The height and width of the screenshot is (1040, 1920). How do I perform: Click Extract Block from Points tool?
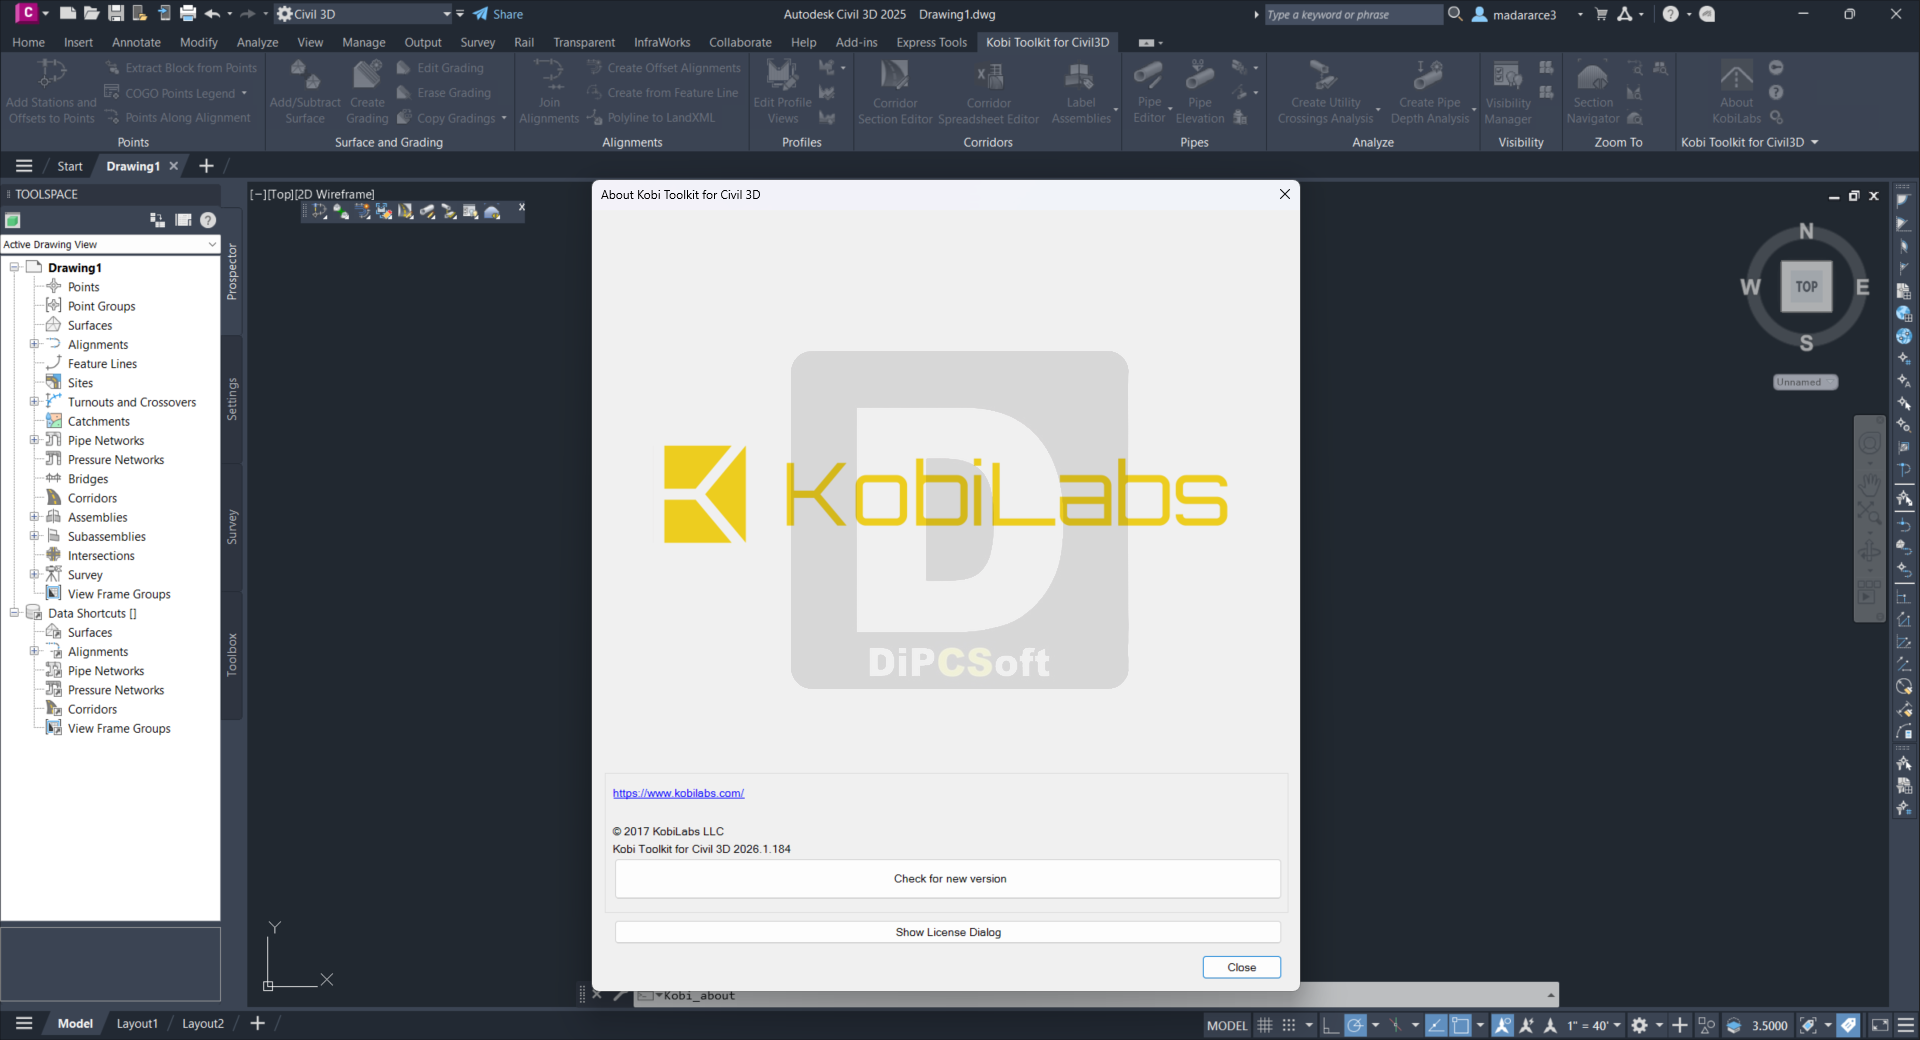tap(181, 68)
